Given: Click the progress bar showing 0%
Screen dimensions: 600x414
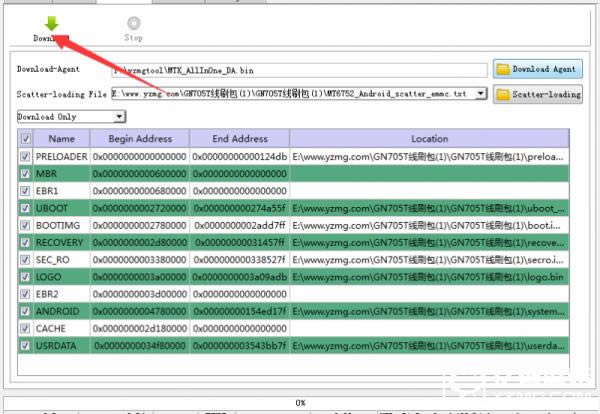Looking at the screenshot, I should click(x=300, y=402).
